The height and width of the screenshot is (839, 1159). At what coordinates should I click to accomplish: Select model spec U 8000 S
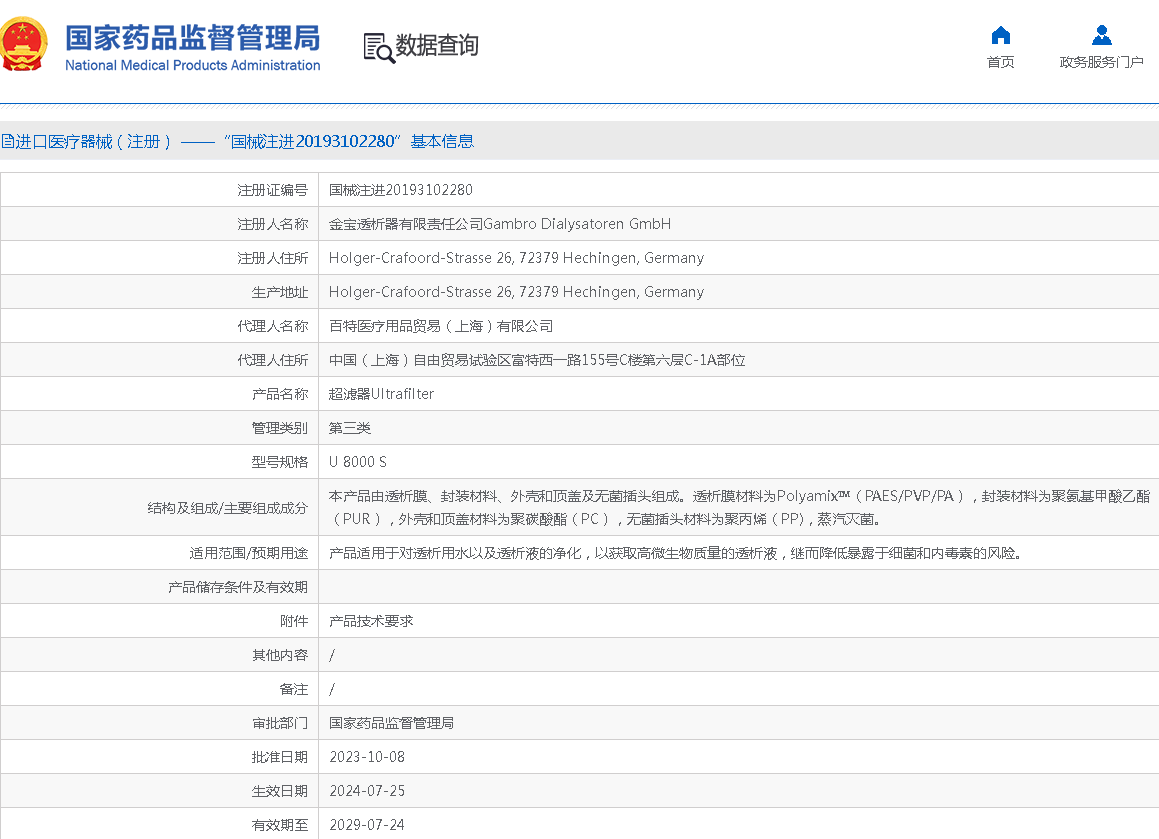(358, 462)
